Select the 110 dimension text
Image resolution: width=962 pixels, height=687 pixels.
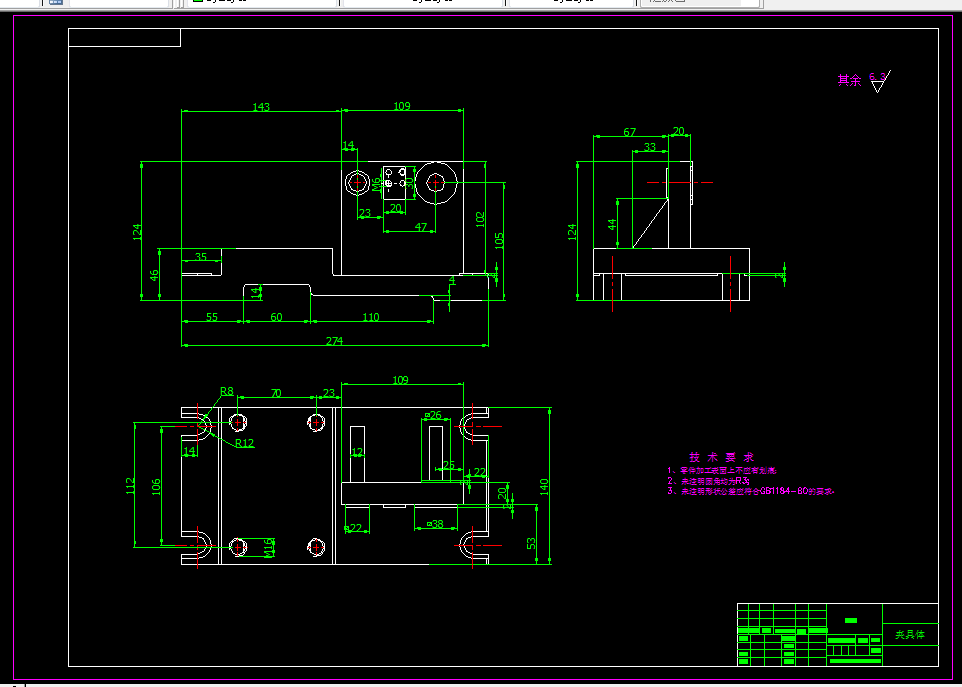pos(371,317)
